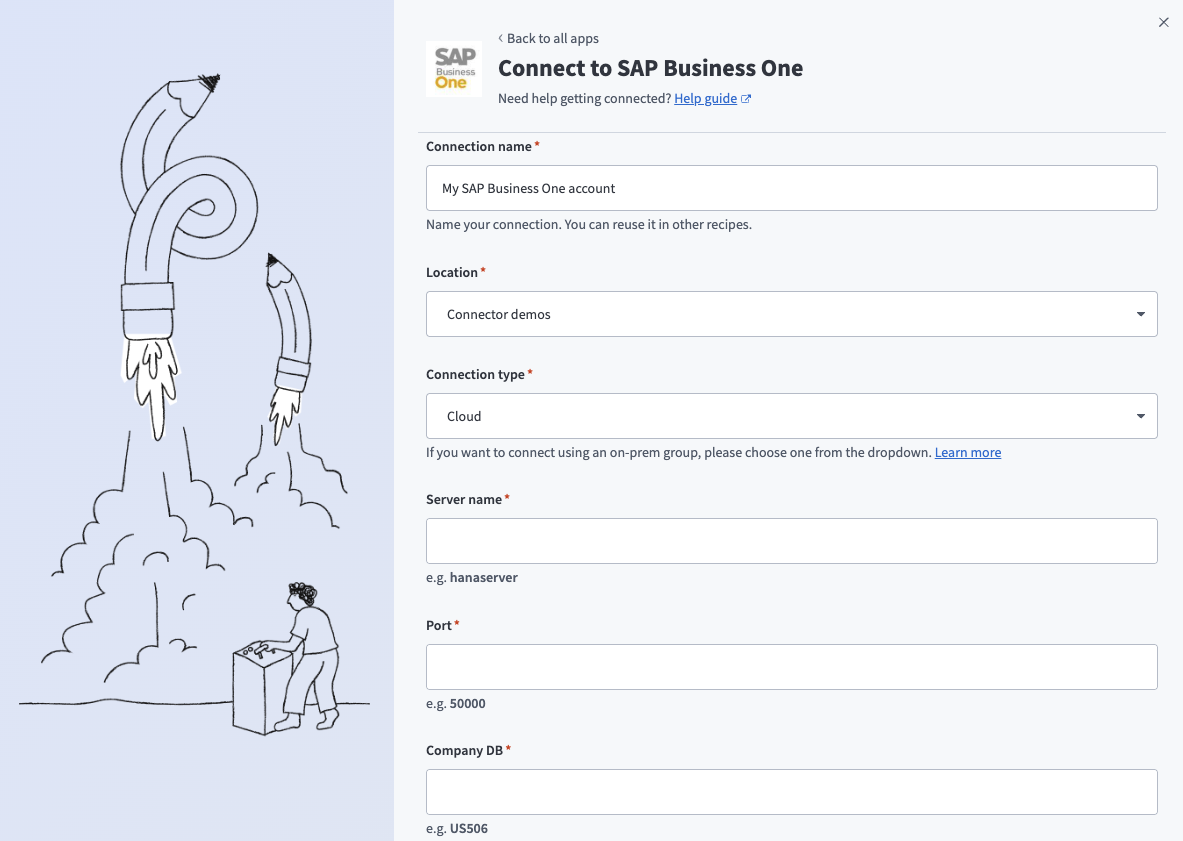Click the external link icon beside Help guide
The image size is (1183, 841).
746,99
